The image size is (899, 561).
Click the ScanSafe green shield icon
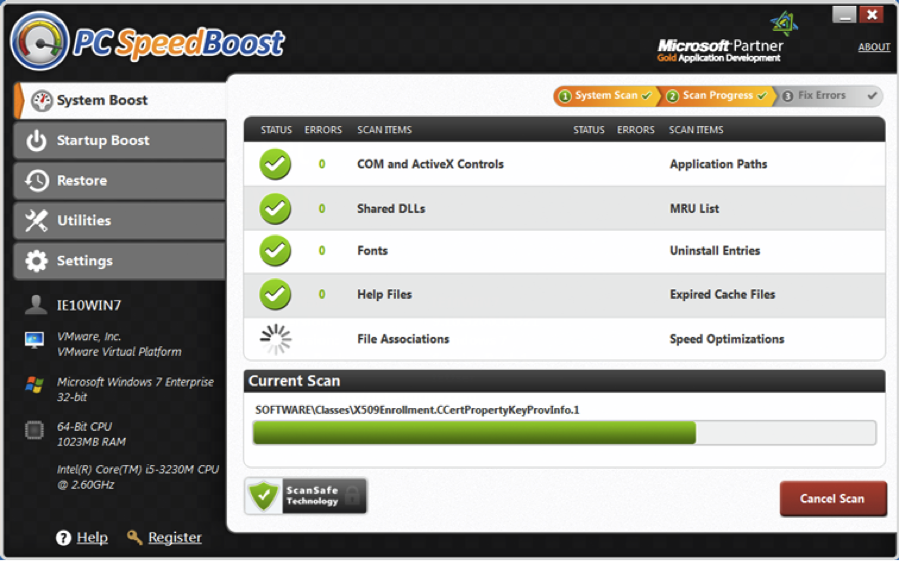coord(264,496)
